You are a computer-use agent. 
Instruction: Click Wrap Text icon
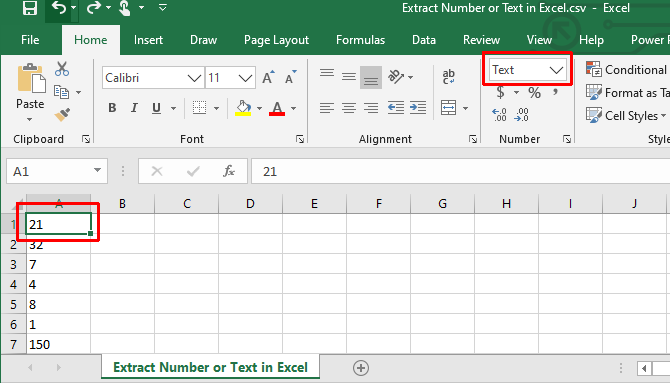pyautogui.click(x=449, y=77)
